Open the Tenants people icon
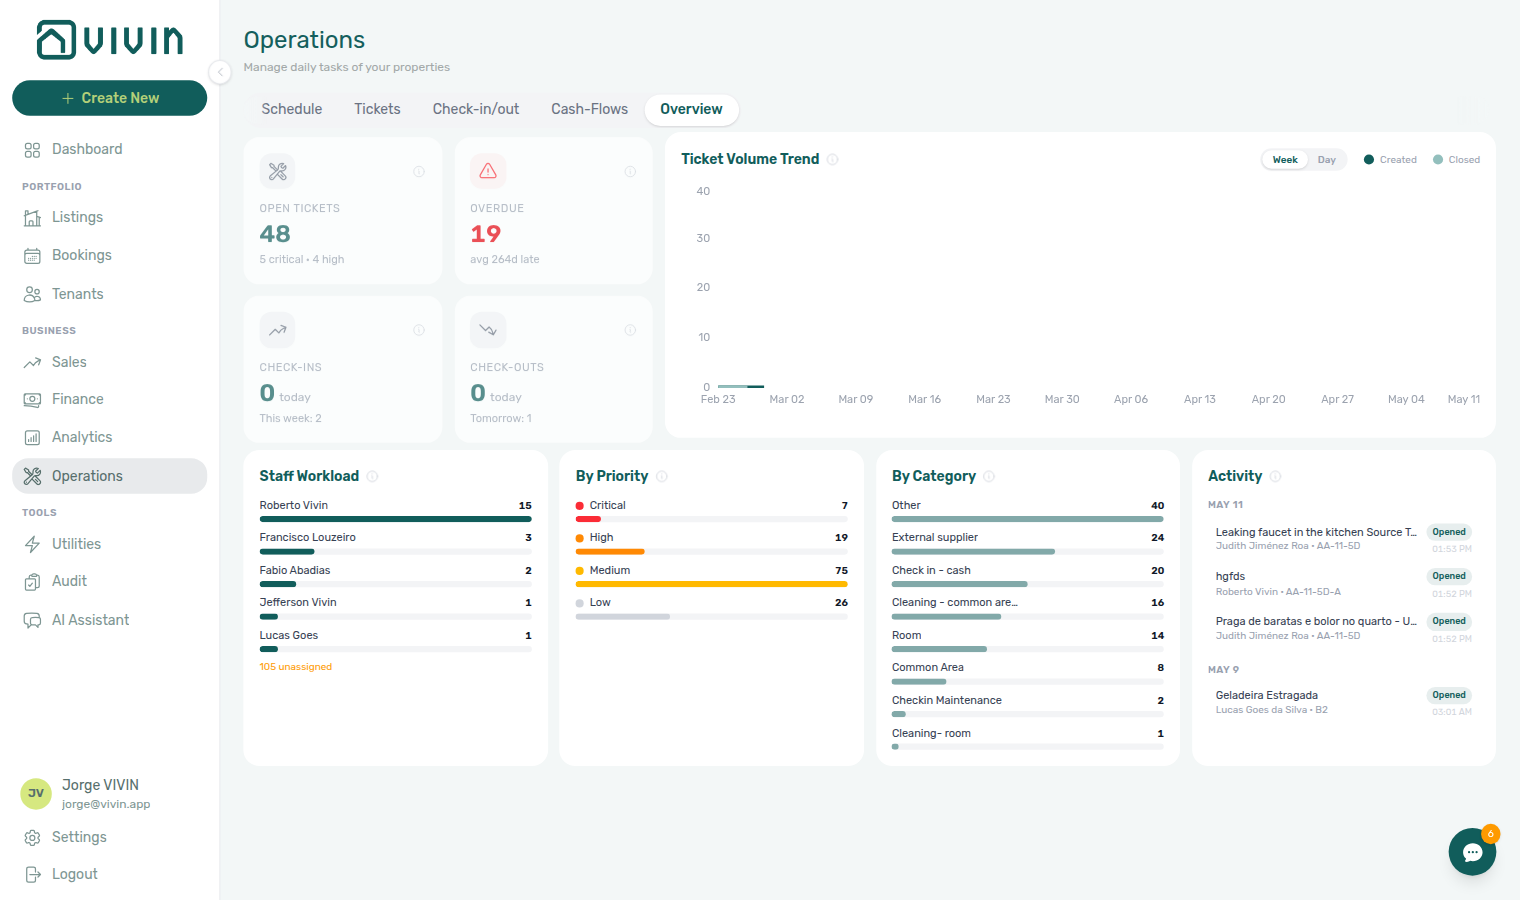This screenshot has width=1520, height=900. (x=32, y=294)
